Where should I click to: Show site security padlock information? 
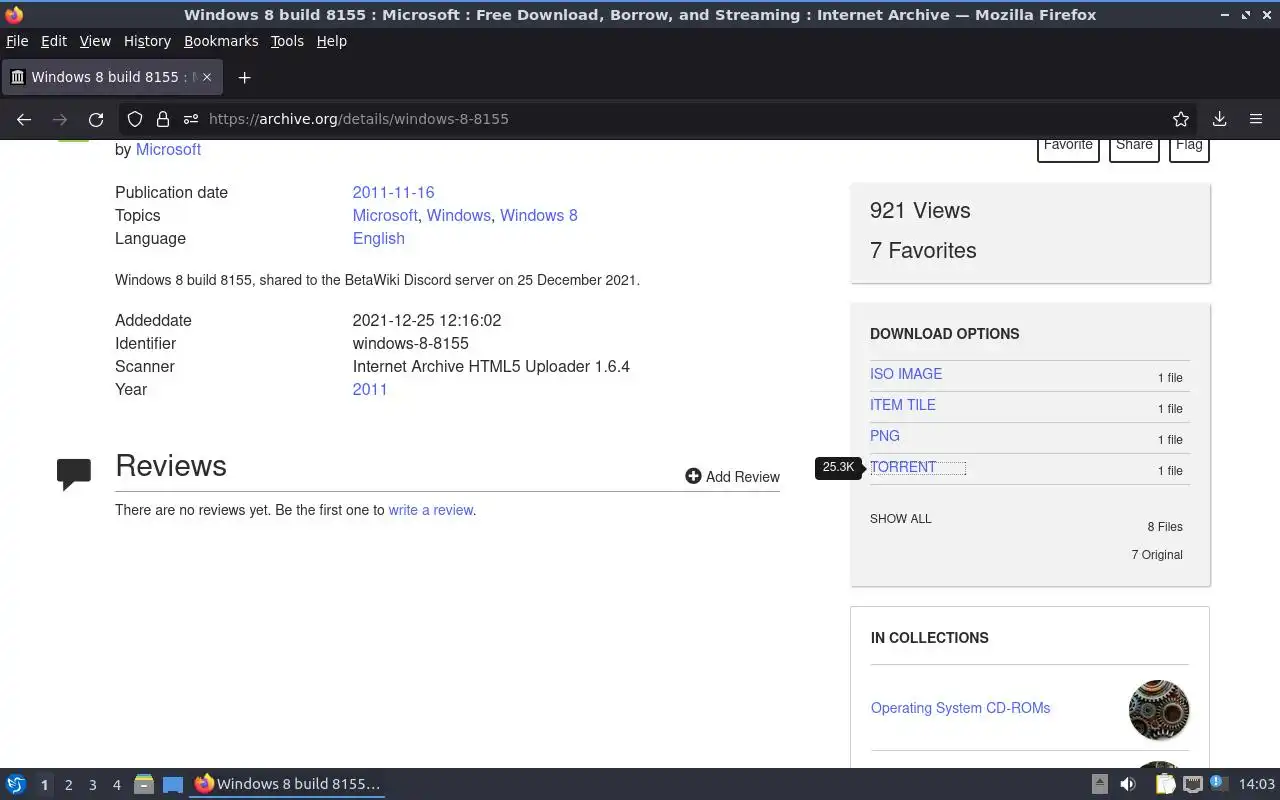[x=162, y=119]
